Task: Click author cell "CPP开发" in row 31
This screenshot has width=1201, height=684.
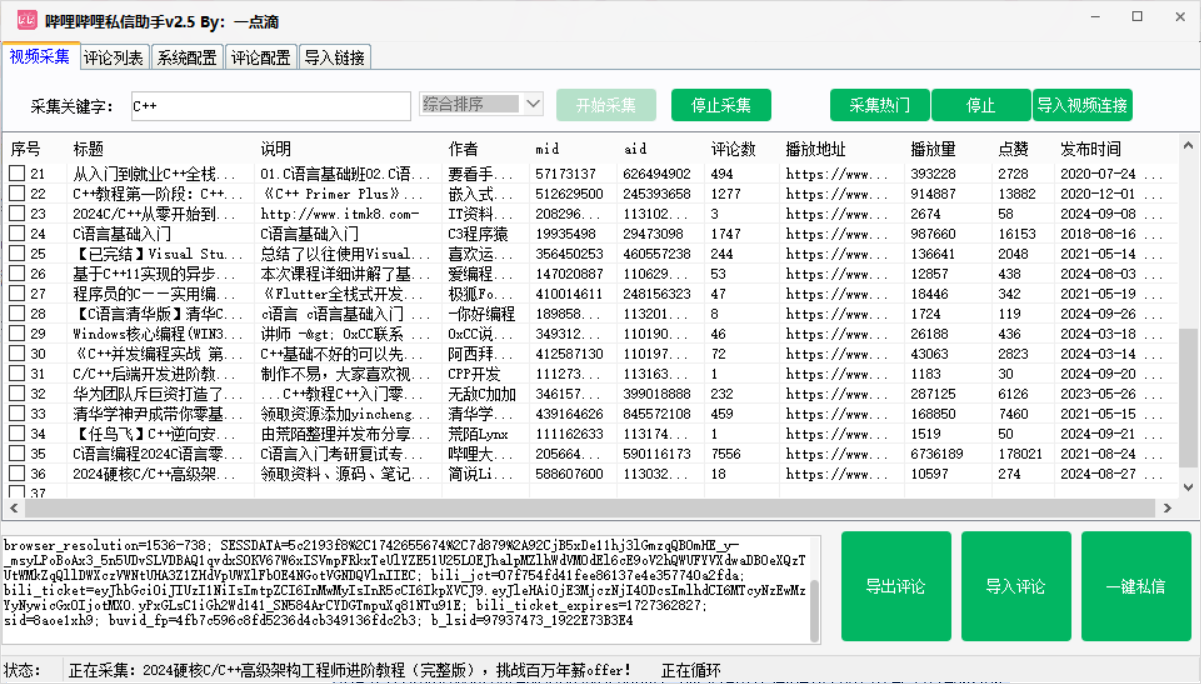Action: (474, 374)
